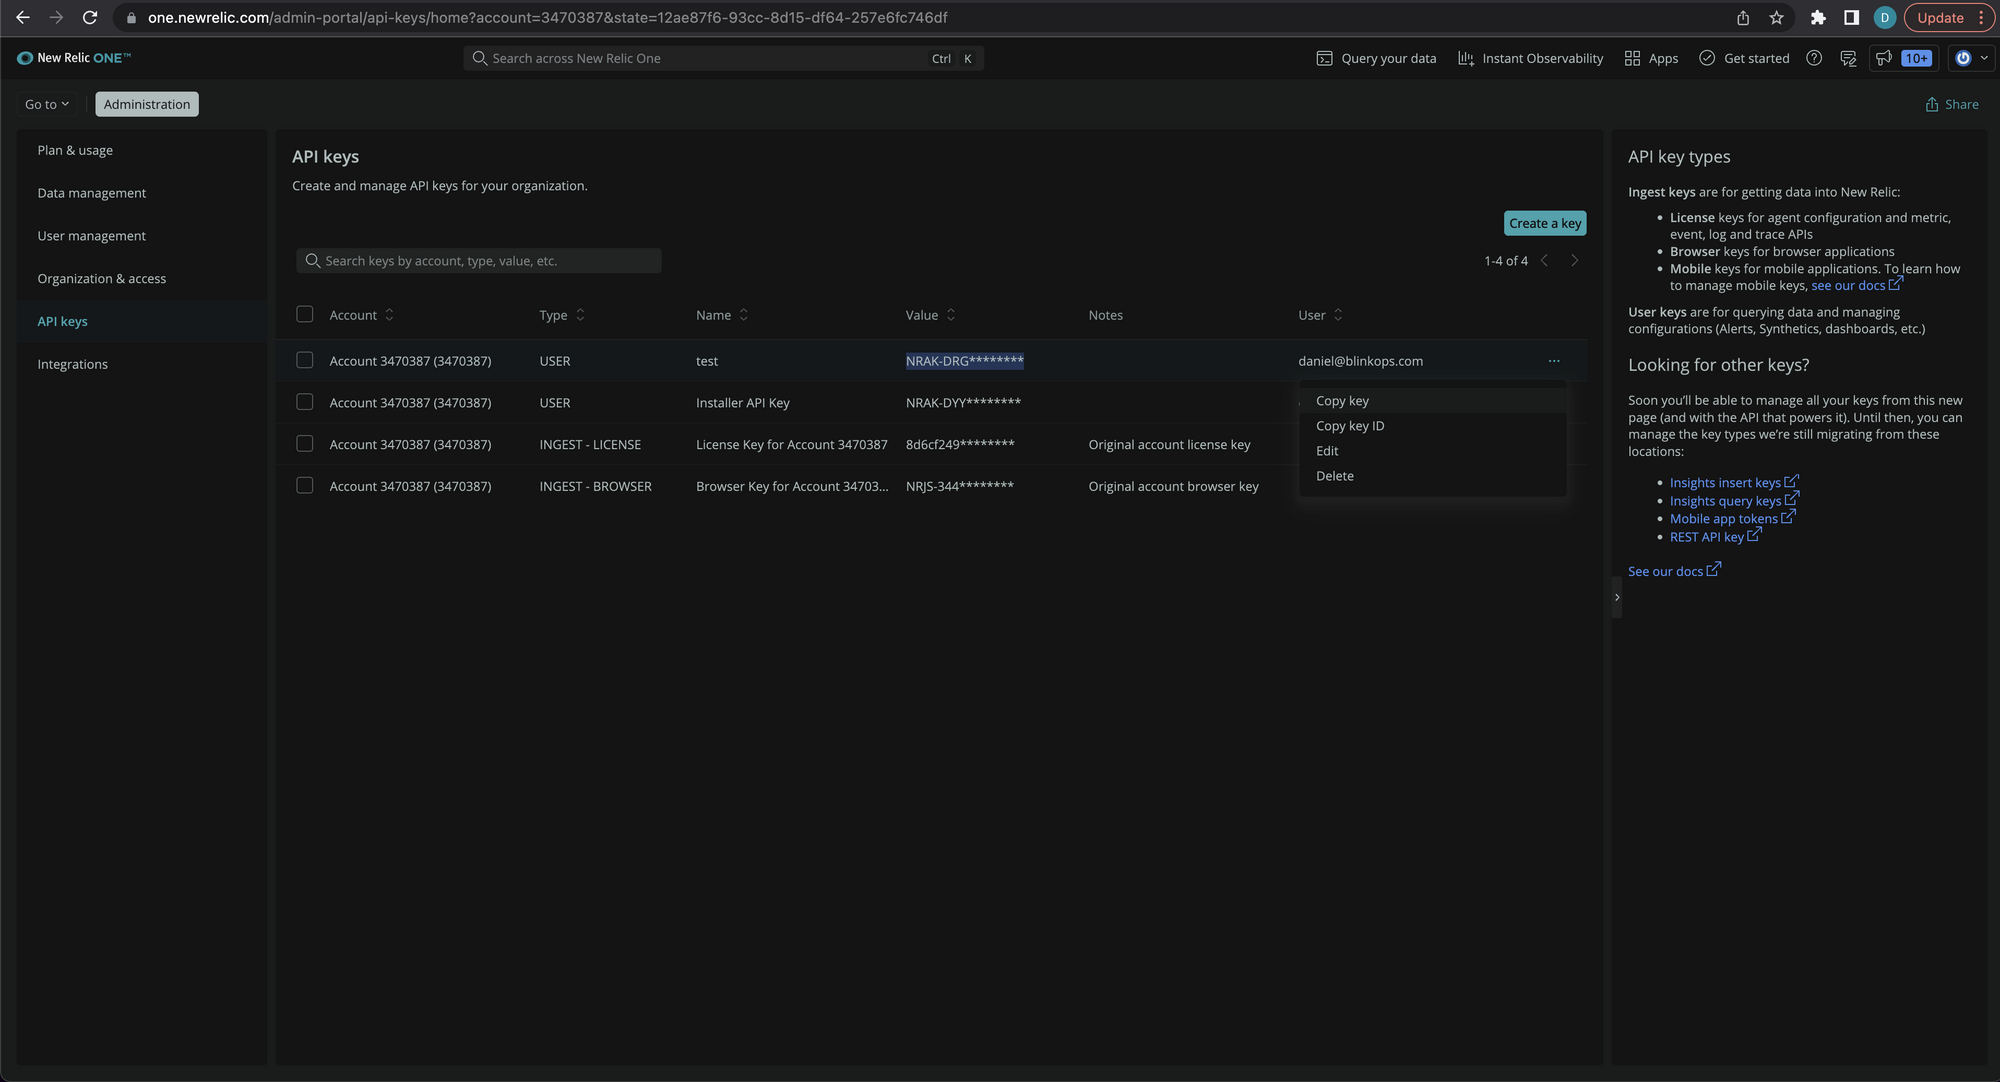Open the Go to dropdown
The height and width of the screenshot is (1082, 2000).
click(x=47, y=104)
